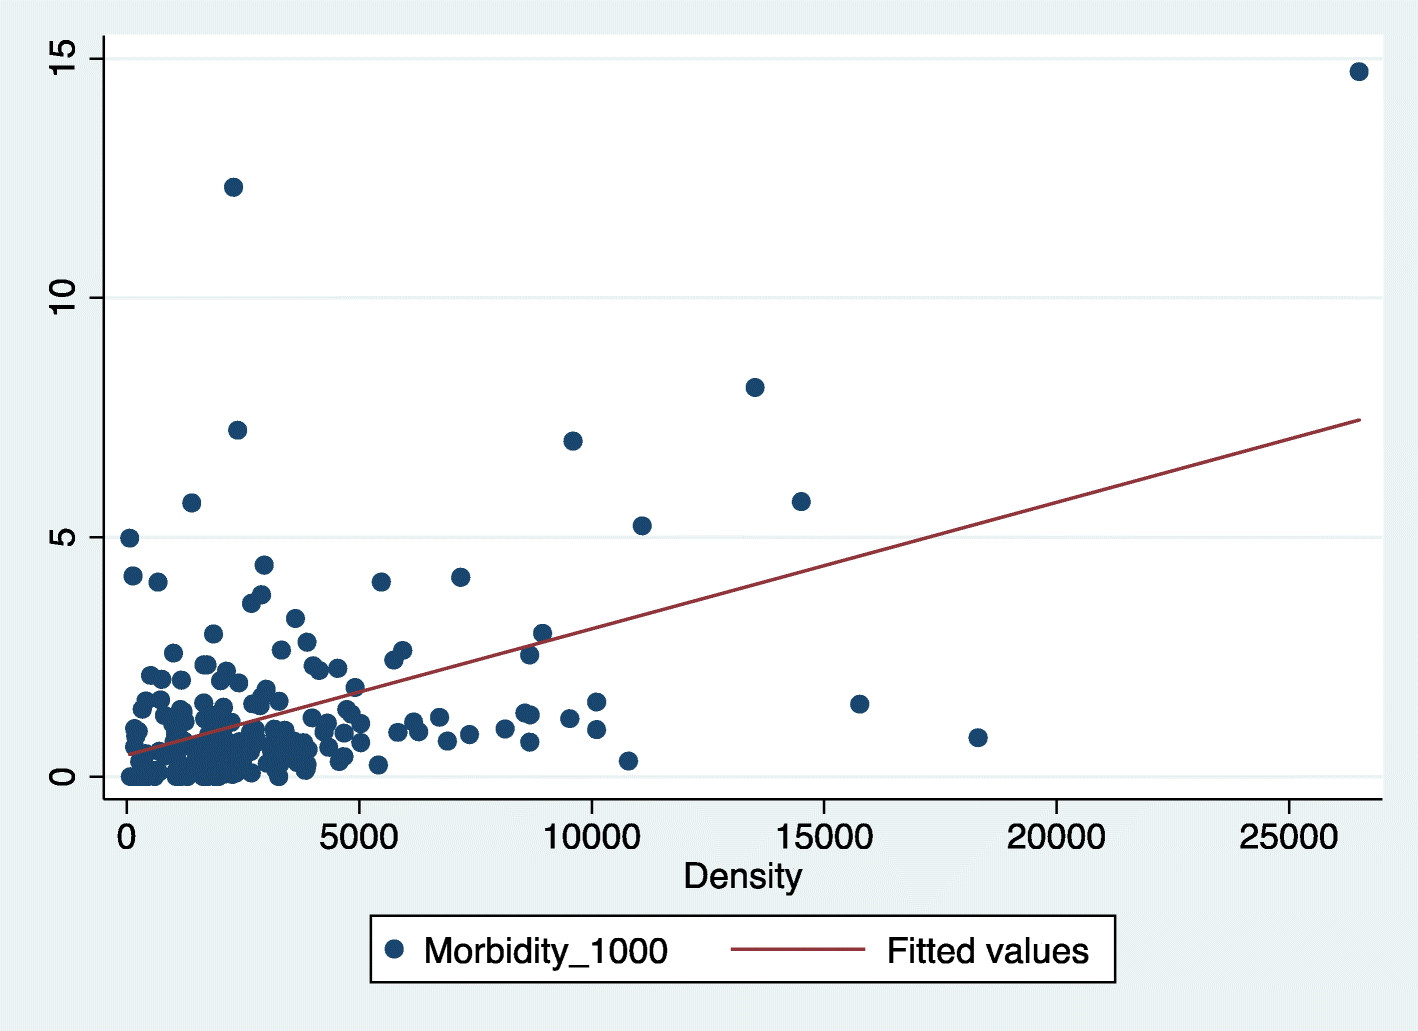
Task: Select the Fitted values legend text
Action: click(987, 950)
